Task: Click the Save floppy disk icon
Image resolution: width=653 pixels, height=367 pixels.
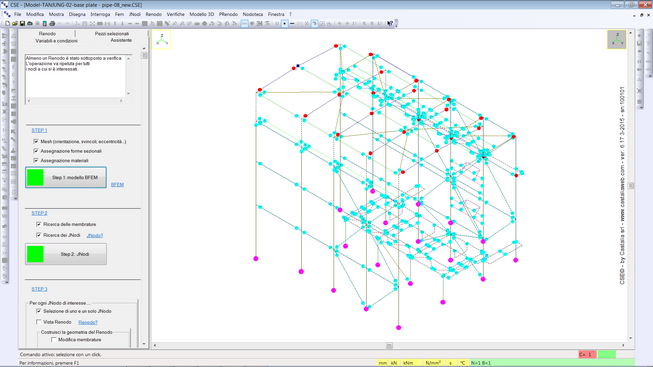Action: pyautogui.click(x=22, y=24)
